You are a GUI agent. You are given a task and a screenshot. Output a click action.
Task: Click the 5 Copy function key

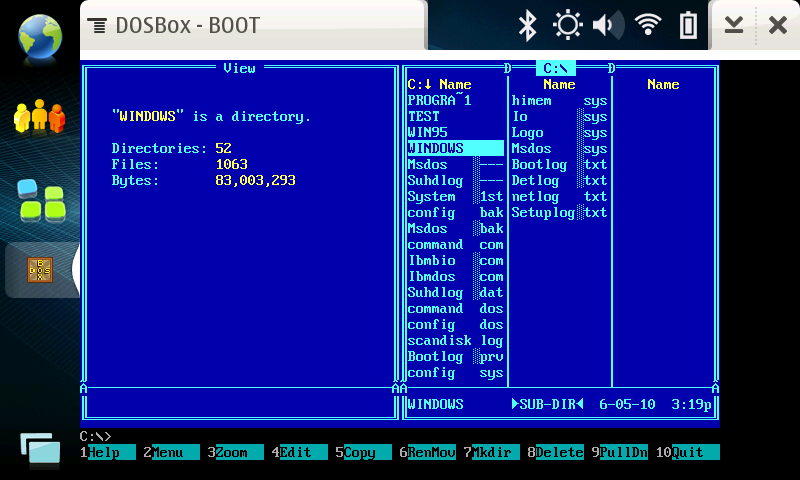[363, 452]
